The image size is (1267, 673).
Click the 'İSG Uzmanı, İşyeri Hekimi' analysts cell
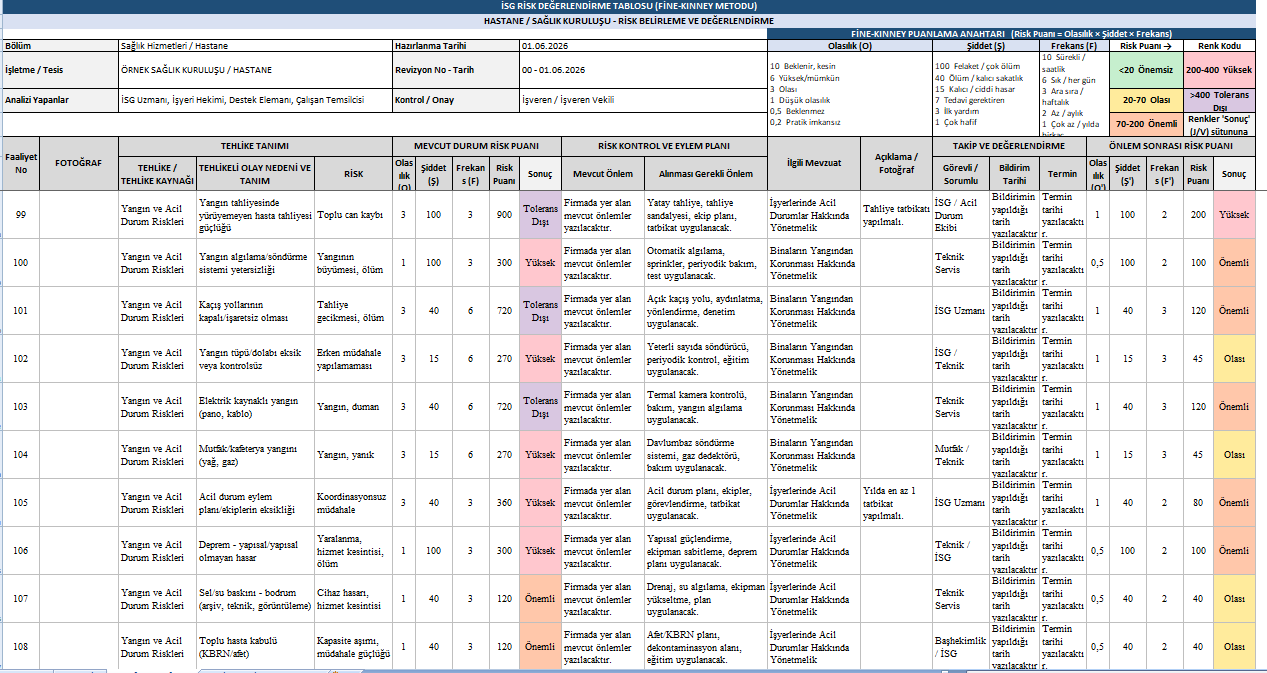255,100
